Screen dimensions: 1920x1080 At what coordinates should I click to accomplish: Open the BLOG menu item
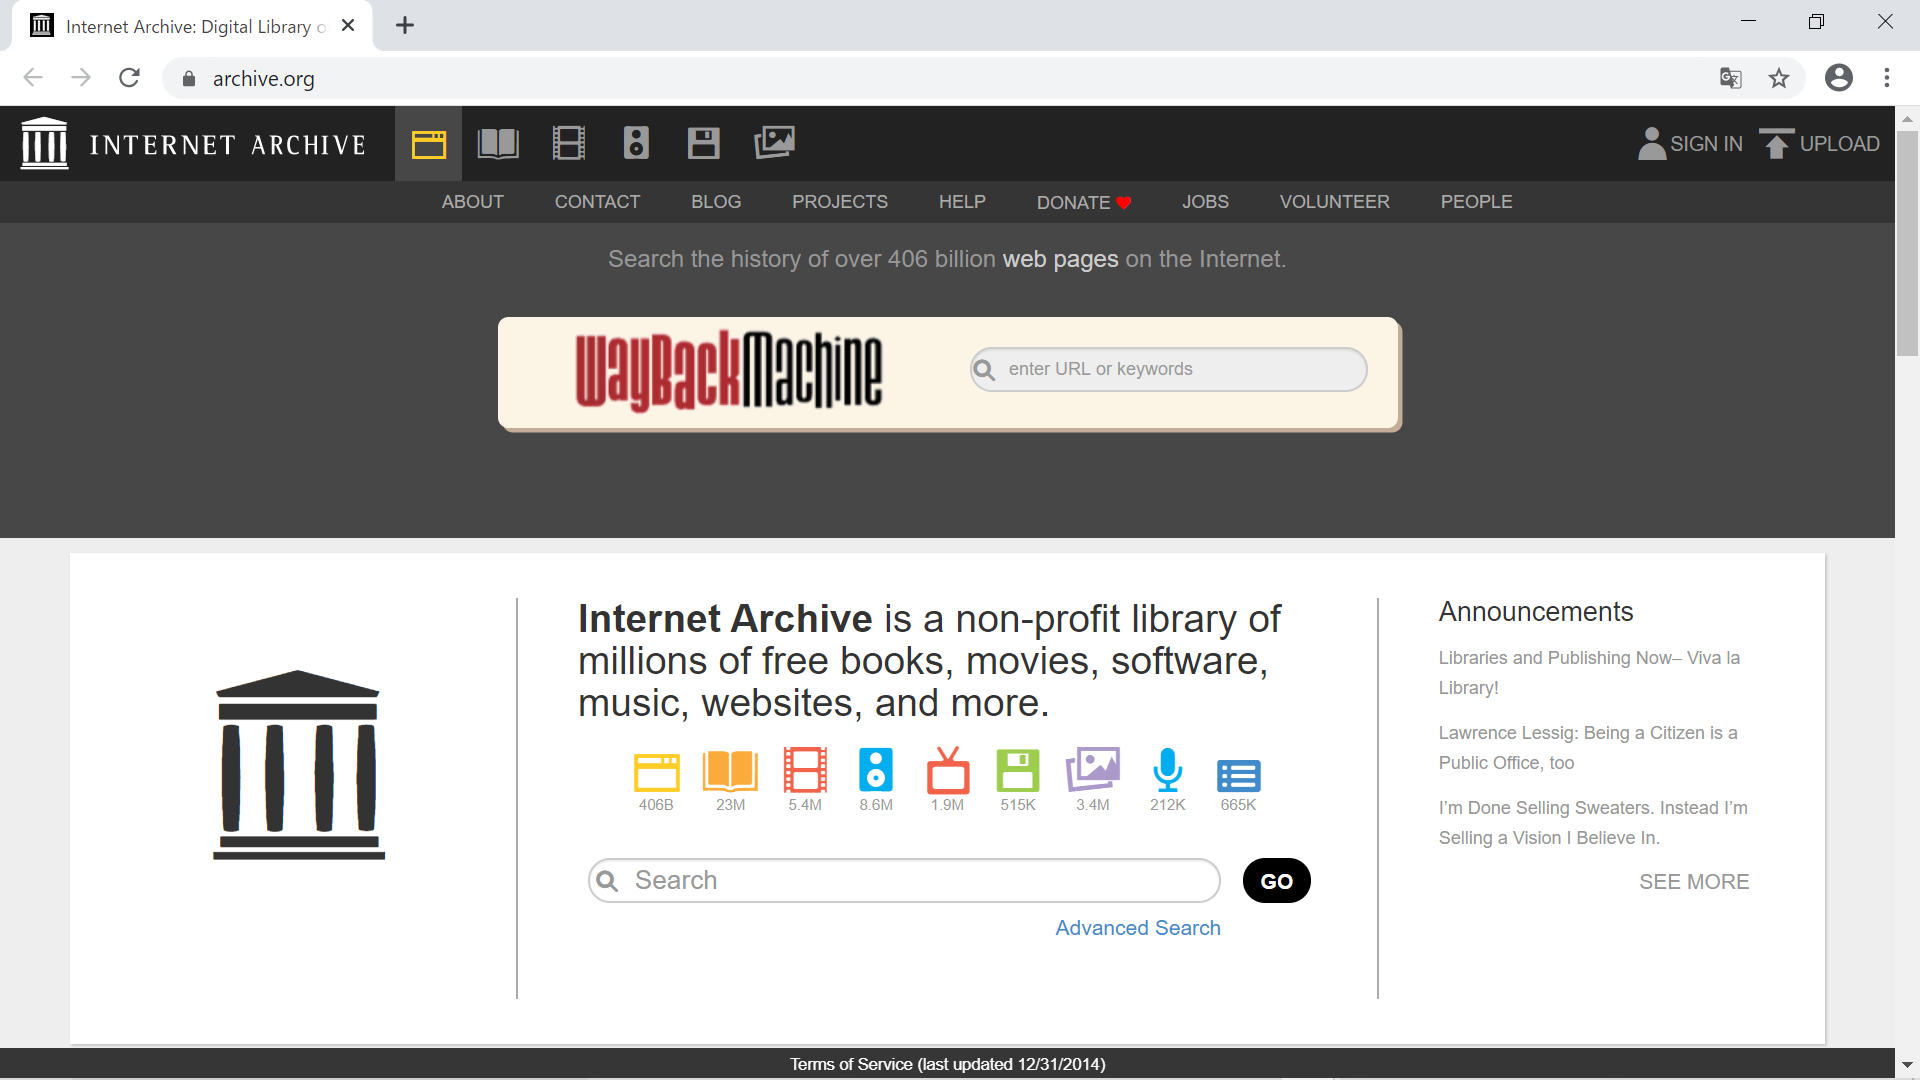[716, 202]
